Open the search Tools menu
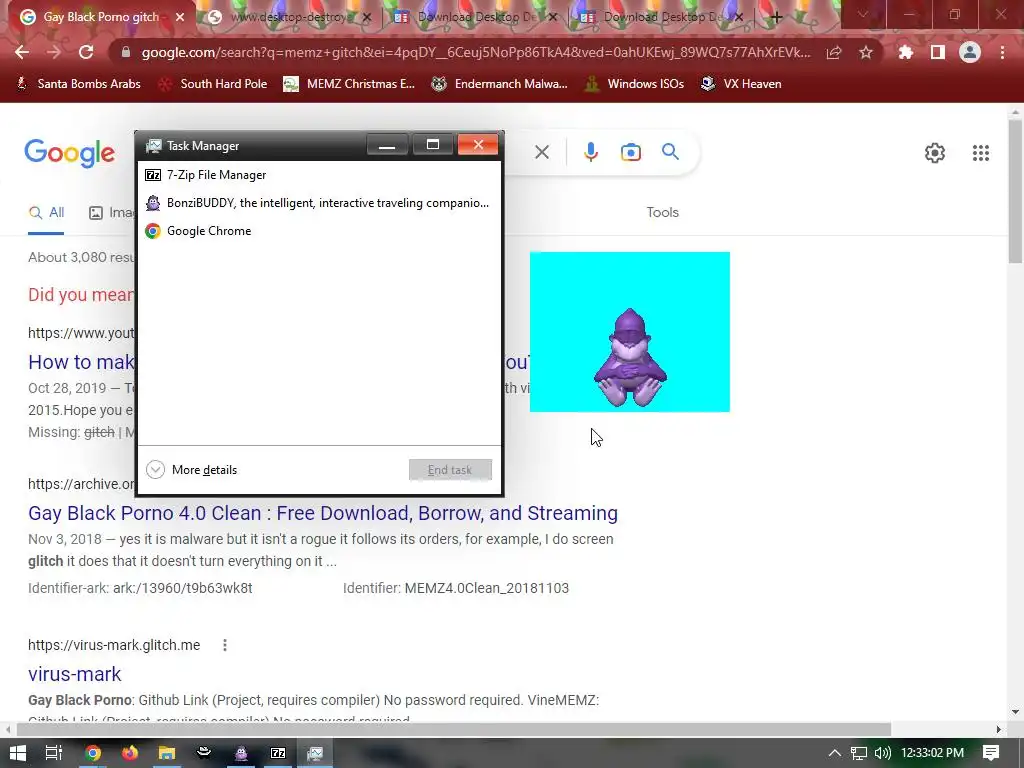Image resolution: width=1024 pixels, height=768 pixels. [x=662, y=212]
